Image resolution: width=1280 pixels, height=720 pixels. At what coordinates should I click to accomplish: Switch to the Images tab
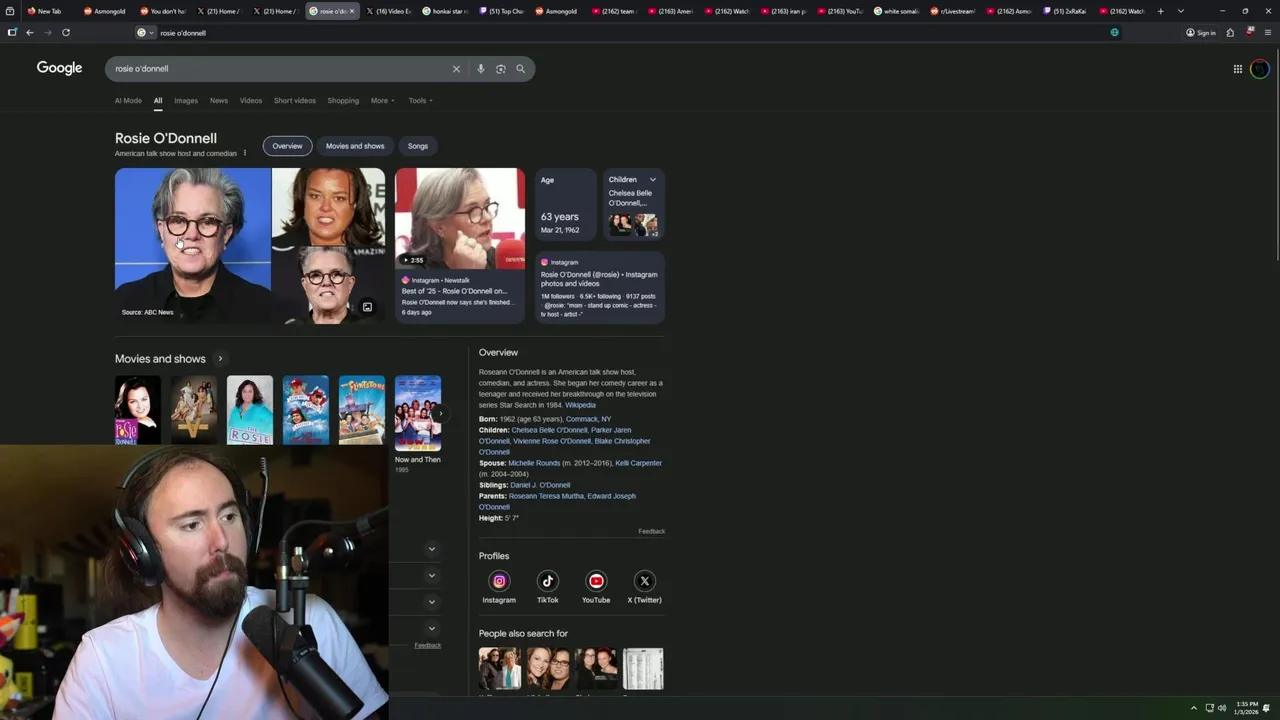(186, 100)
